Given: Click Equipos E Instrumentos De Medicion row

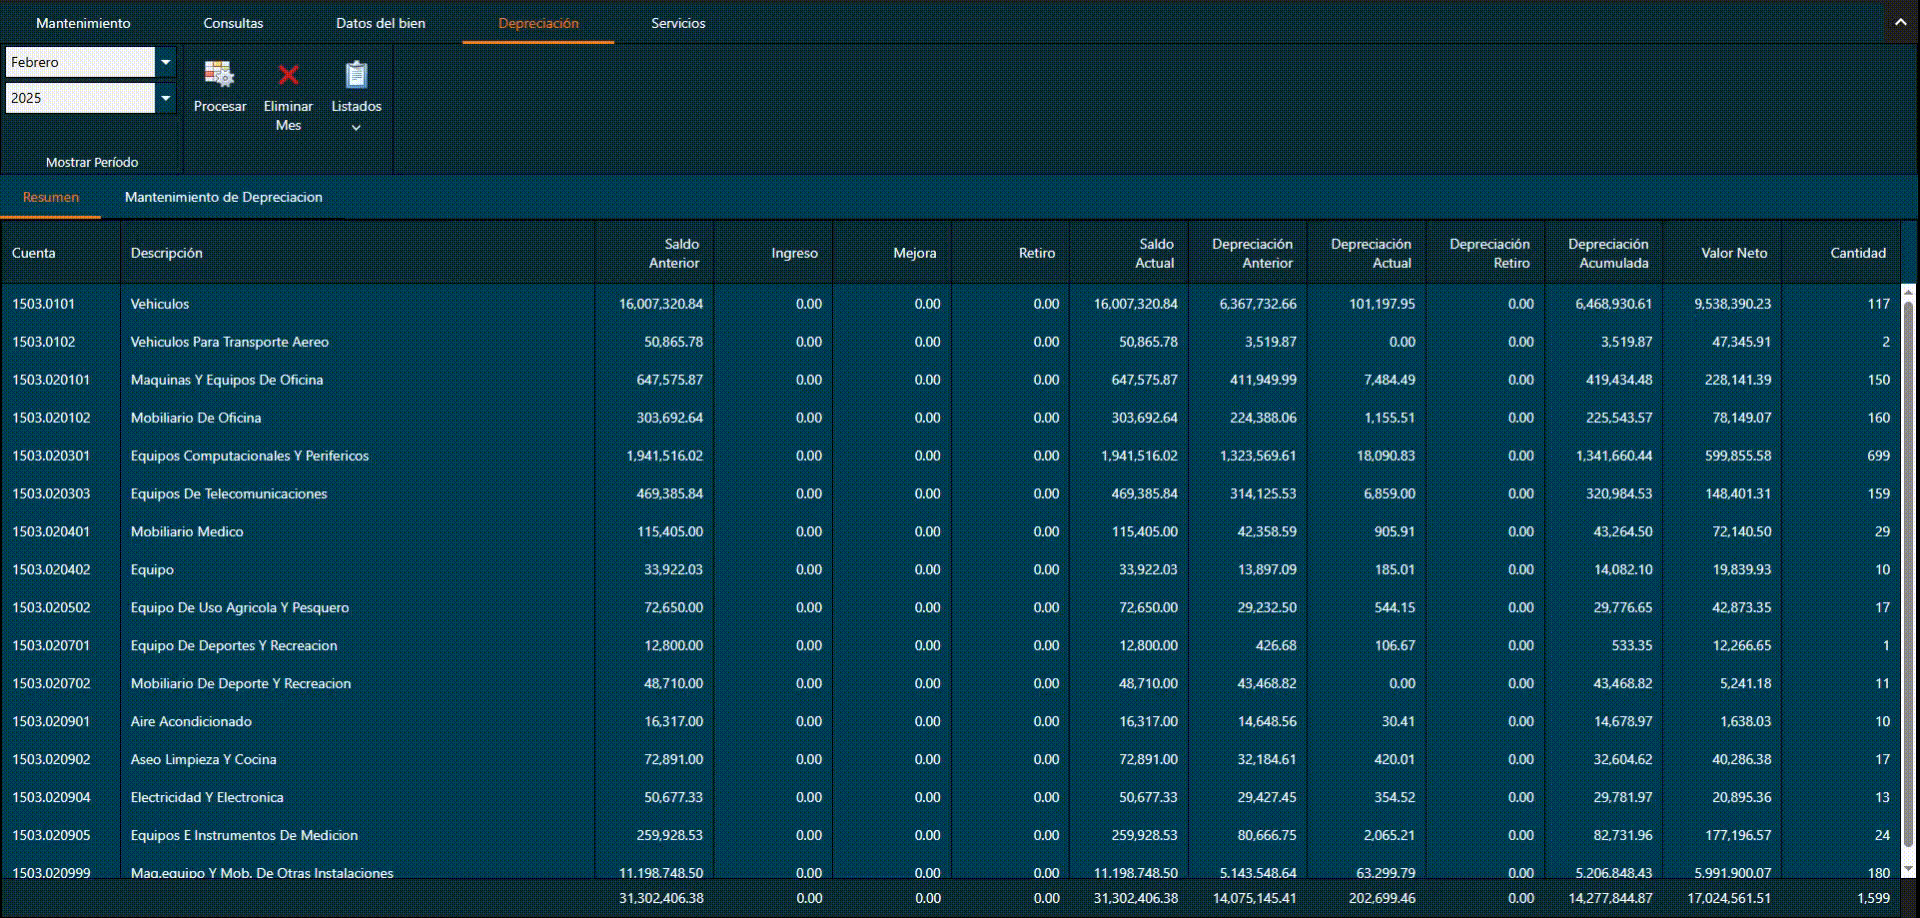Looking at the screenshot, I should (950, 836).
